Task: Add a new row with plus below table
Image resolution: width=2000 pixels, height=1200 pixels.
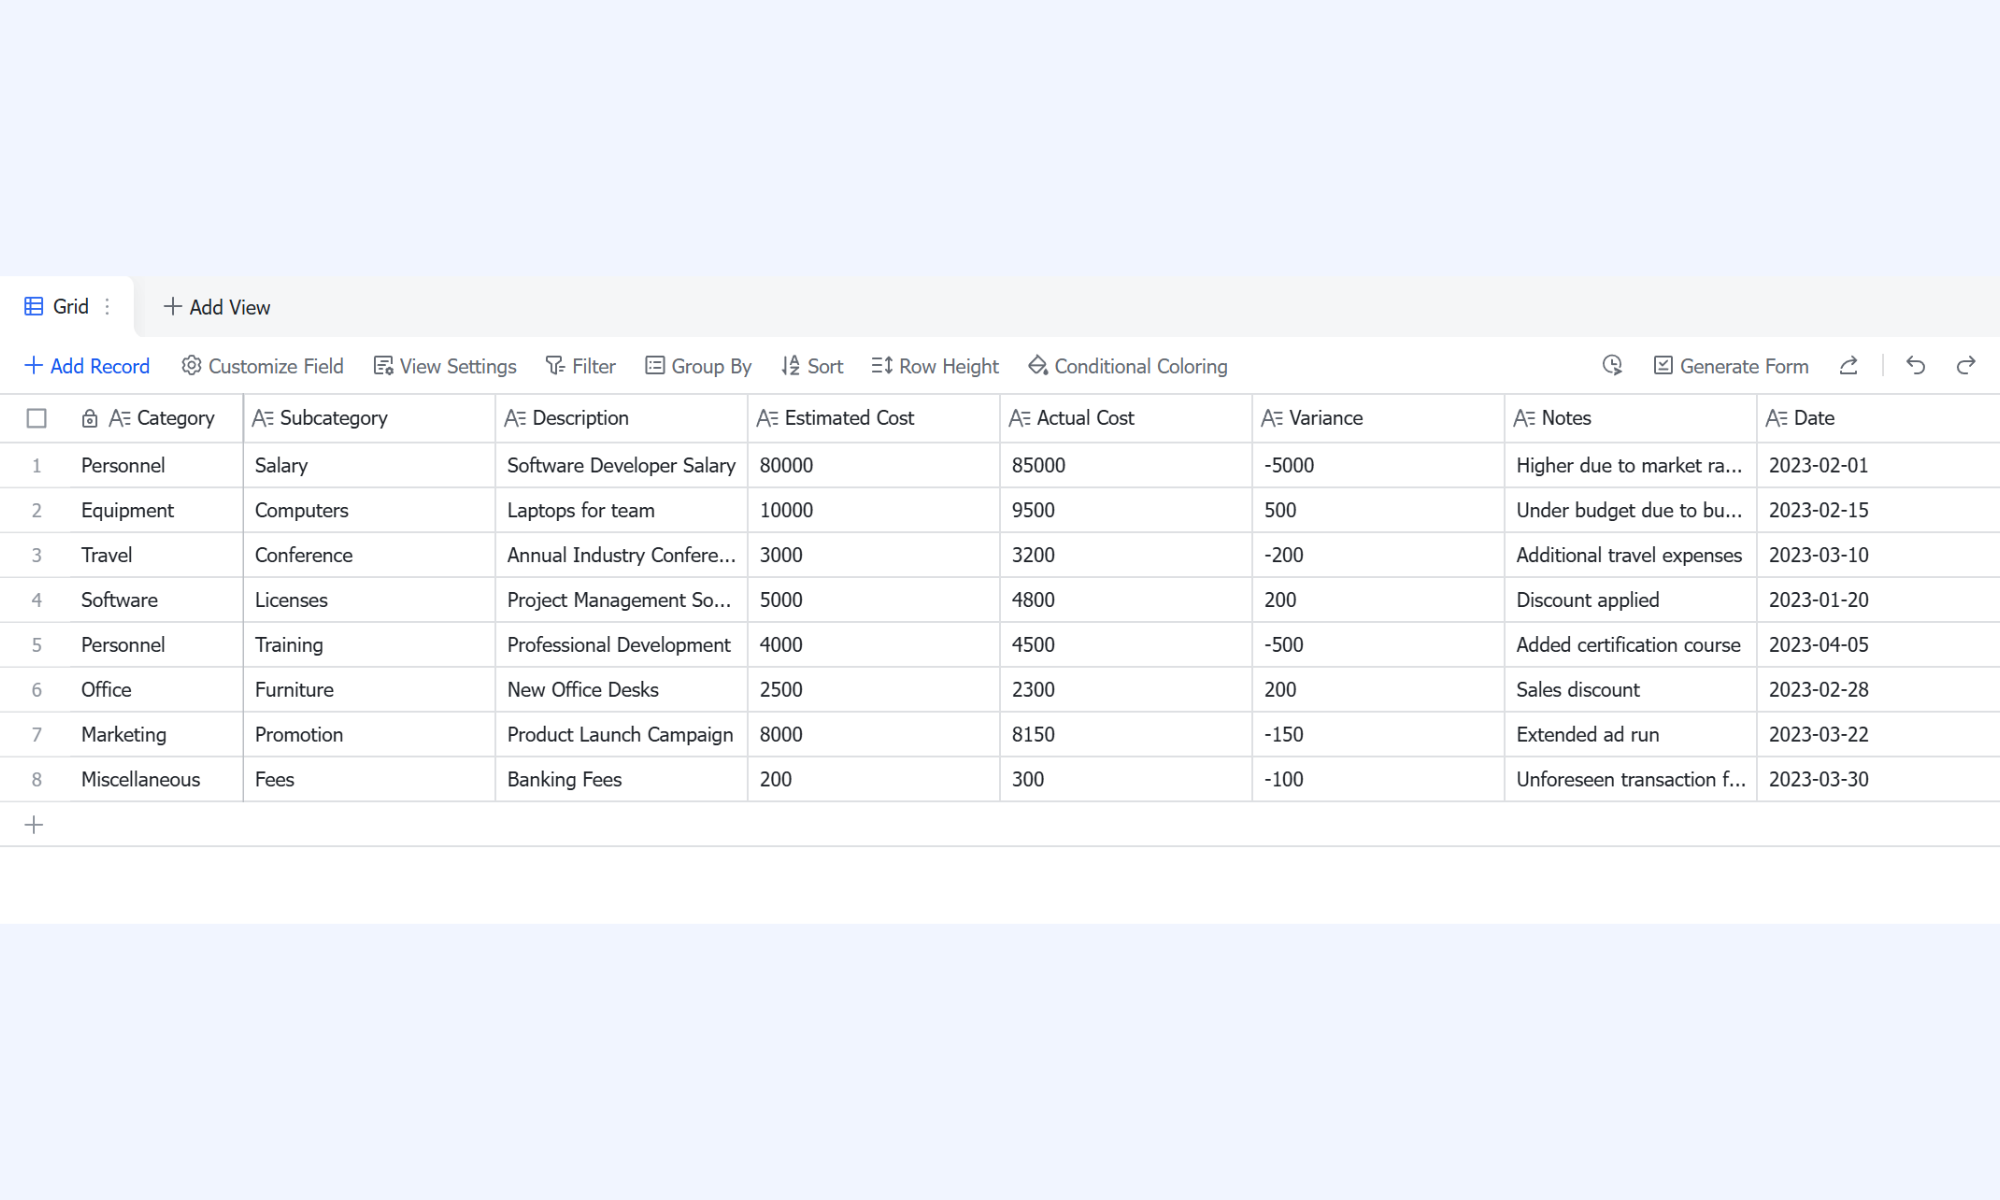Action: 34,825
